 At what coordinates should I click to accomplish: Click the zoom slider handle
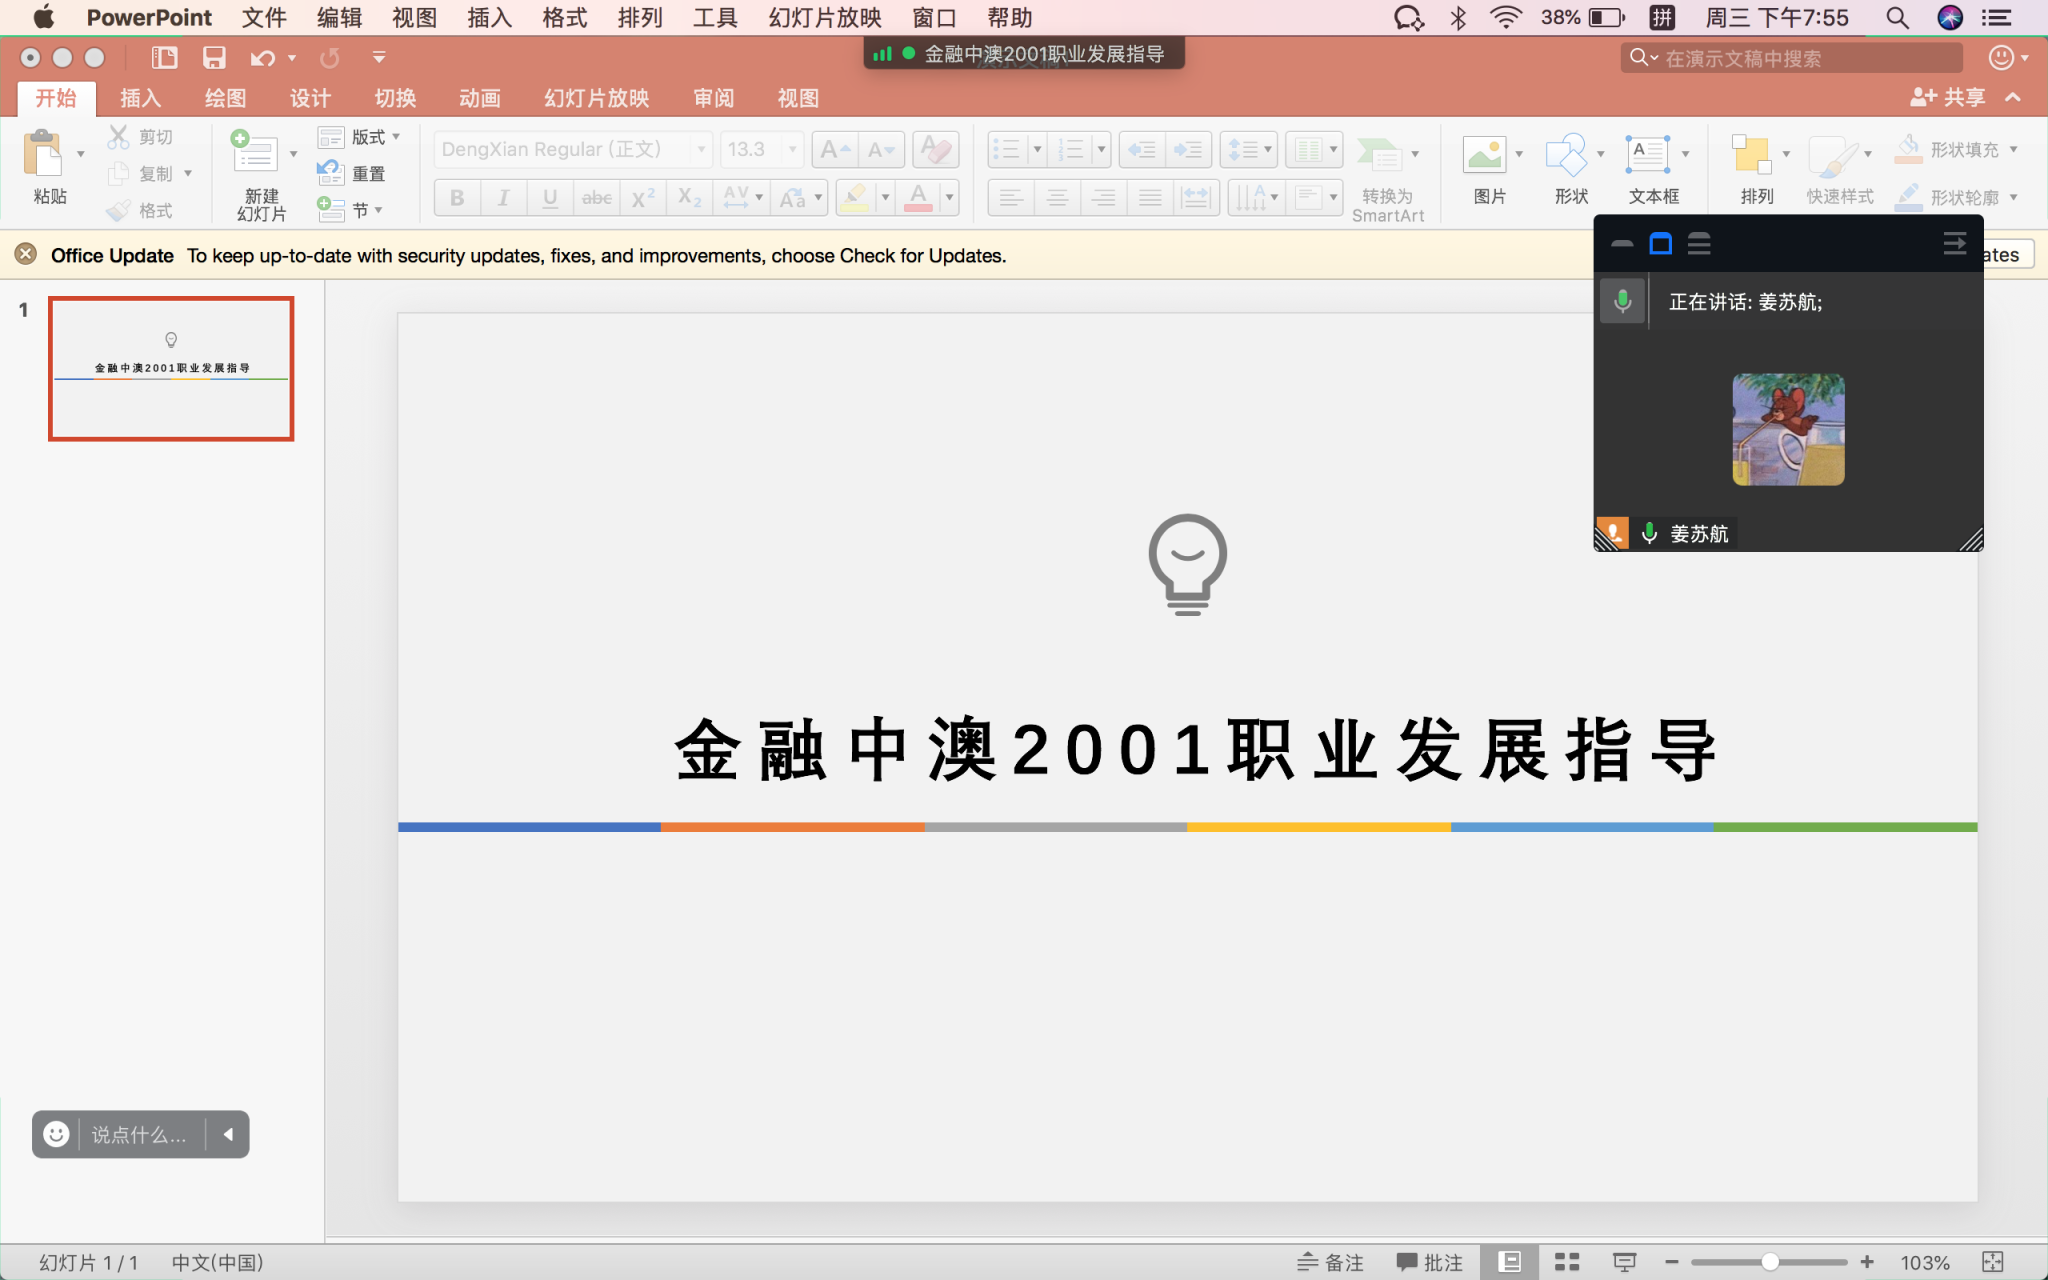1770,1262
